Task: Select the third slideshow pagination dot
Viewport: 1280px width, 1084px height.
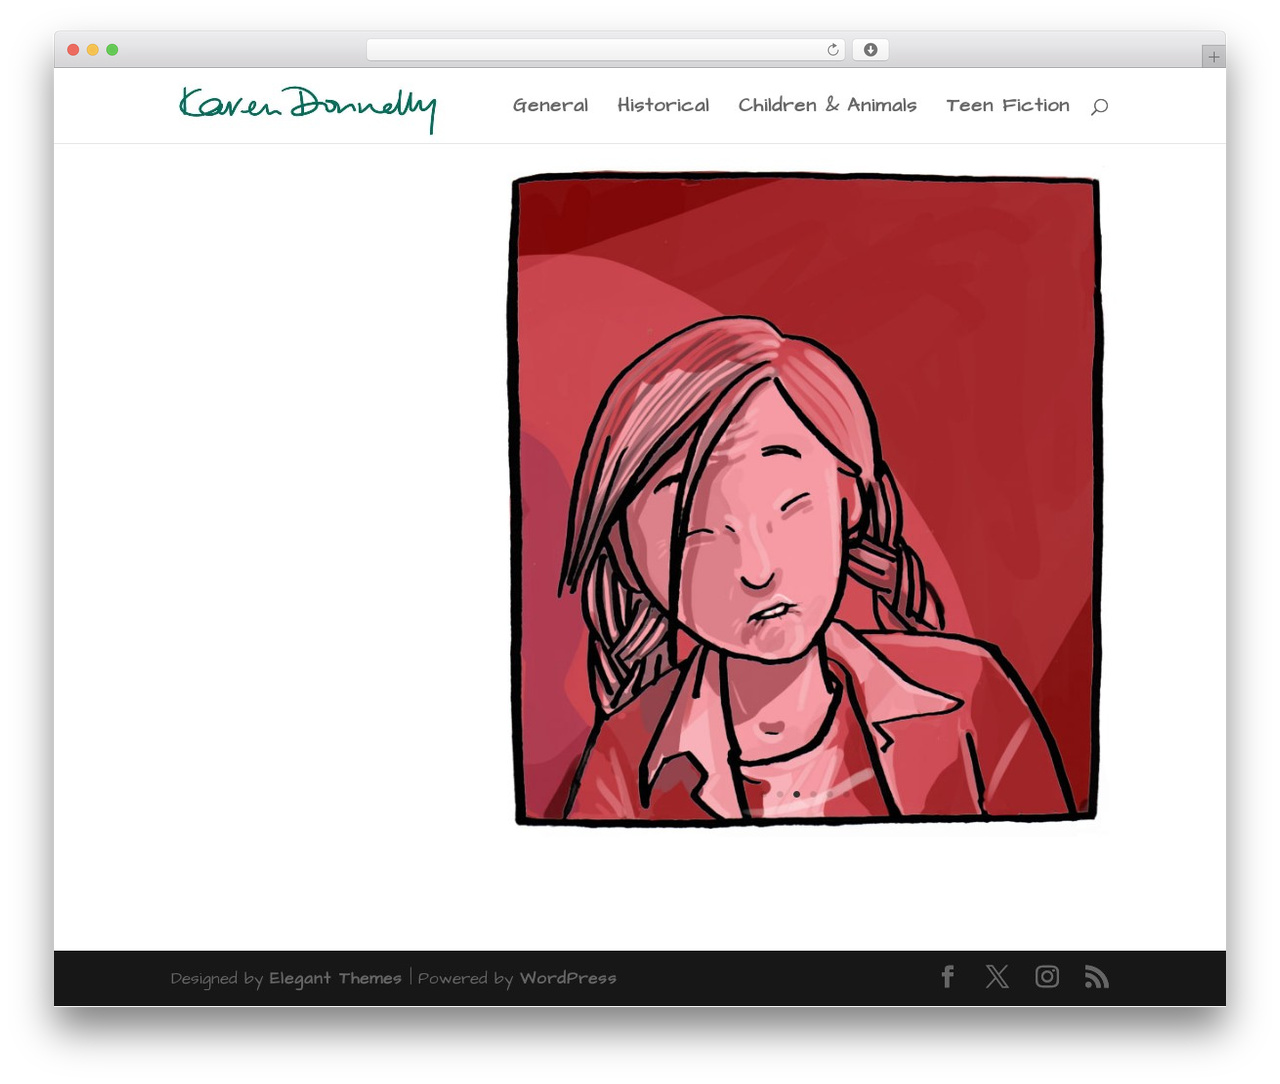Action: tap(813, 794)
